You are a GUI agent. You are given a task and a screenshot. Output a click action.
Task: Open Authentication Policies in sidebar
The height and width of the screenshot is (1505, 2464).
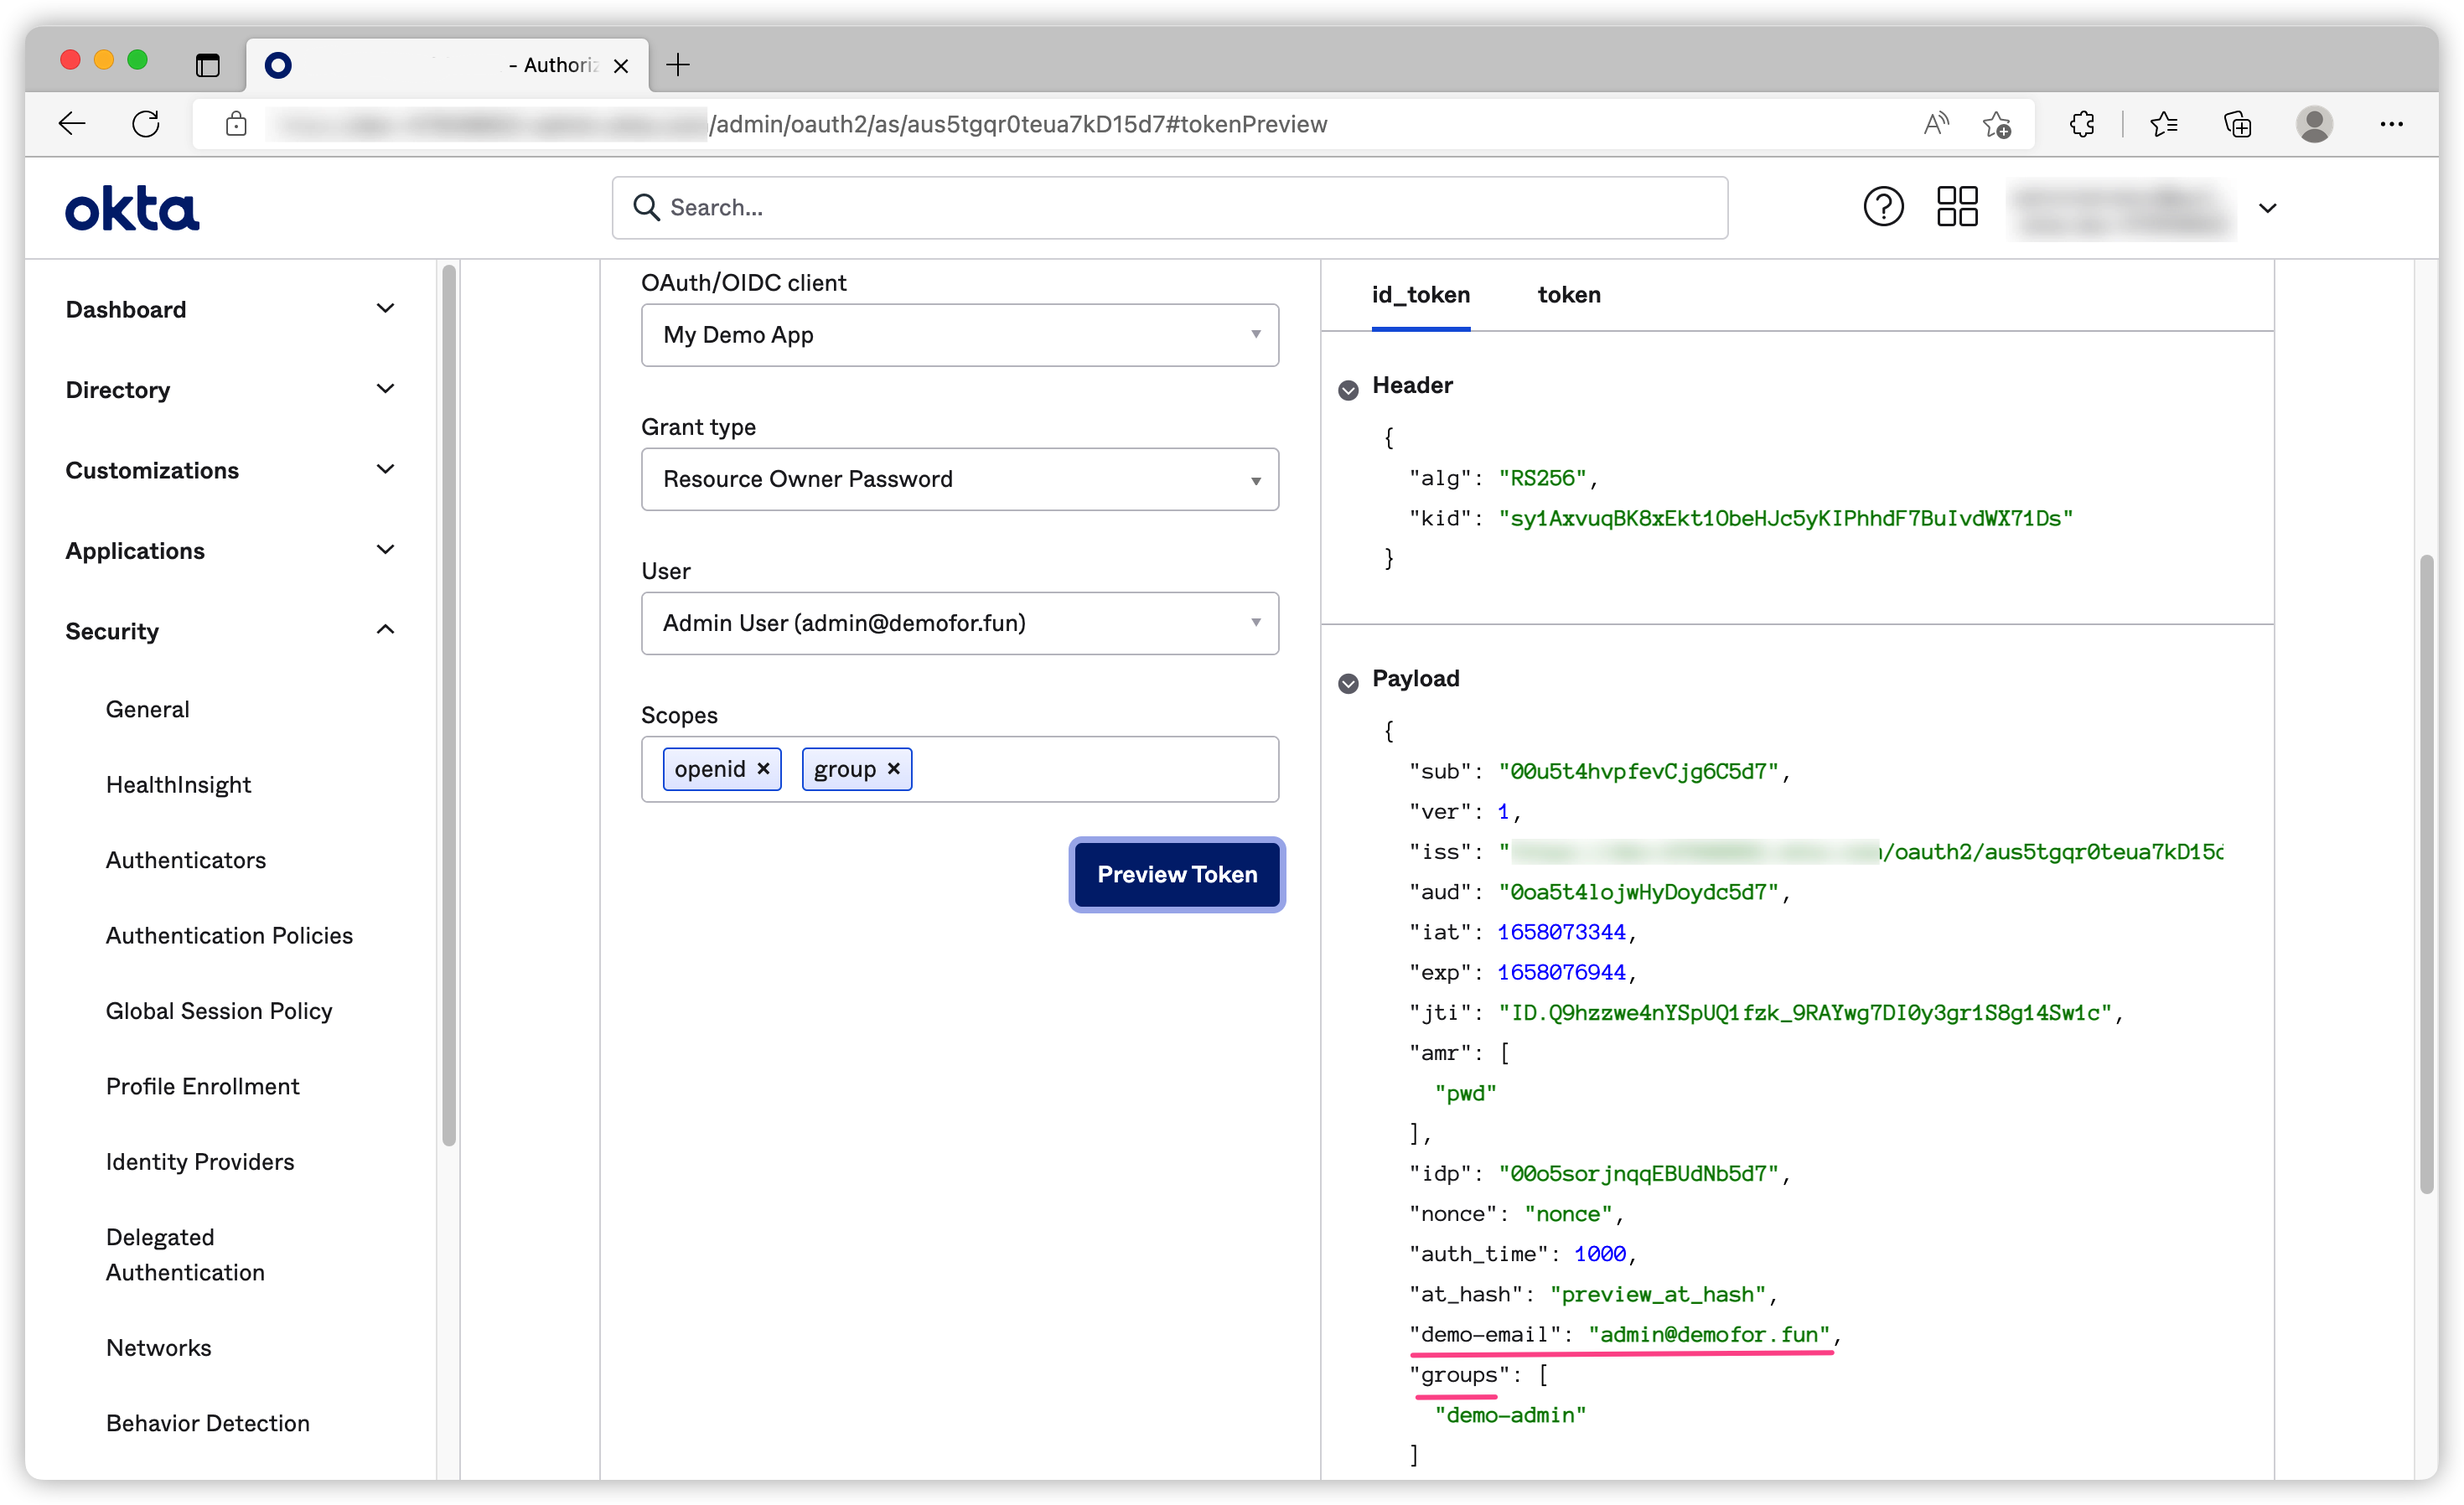(x=229, y=935)
